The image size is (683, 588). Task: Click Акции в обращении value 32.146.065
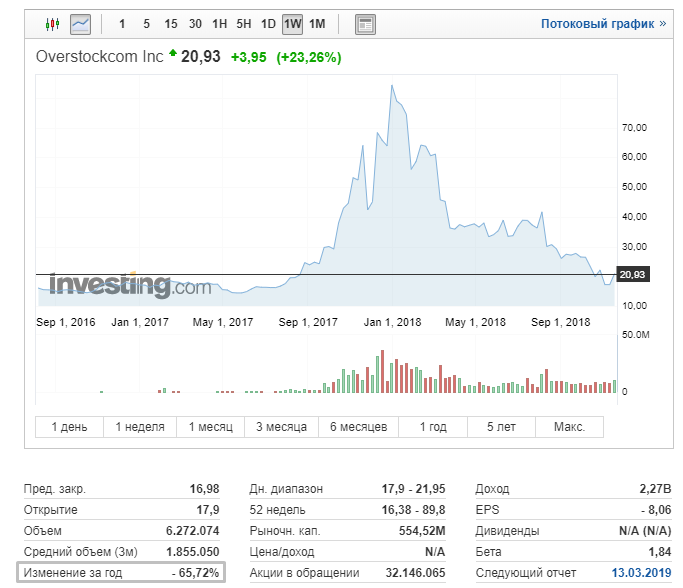pyautogui.click(x=415, y=572)
